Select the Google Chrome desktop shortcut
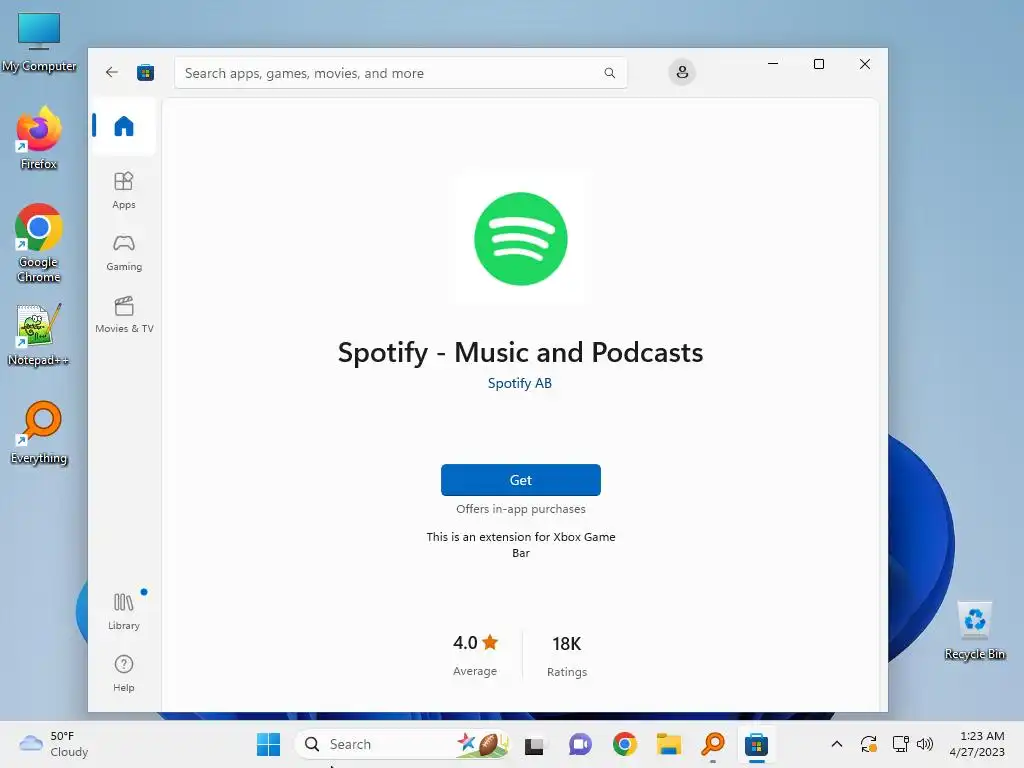Image resolution: width=1024 pixels, height=768 pixels. (39, 243)
